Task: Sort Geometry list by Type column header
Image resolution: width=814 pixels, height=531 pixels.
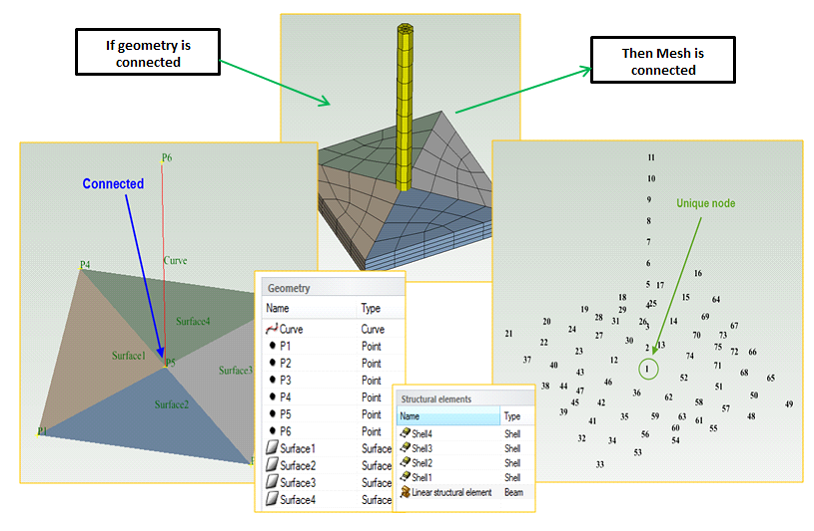Action: 371,309
